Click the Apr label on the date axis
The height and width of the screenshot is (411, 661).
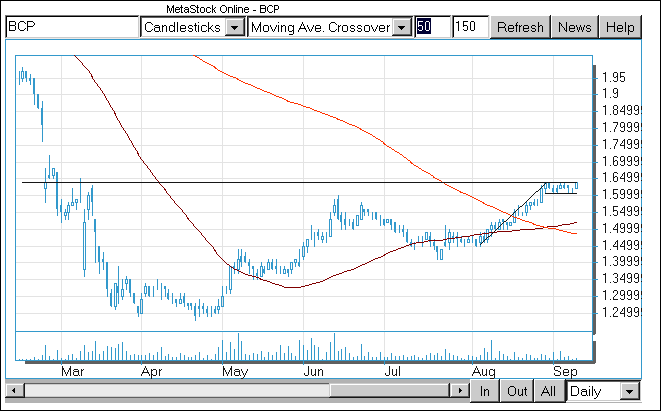pyautogui.click(x=151, y=371)
